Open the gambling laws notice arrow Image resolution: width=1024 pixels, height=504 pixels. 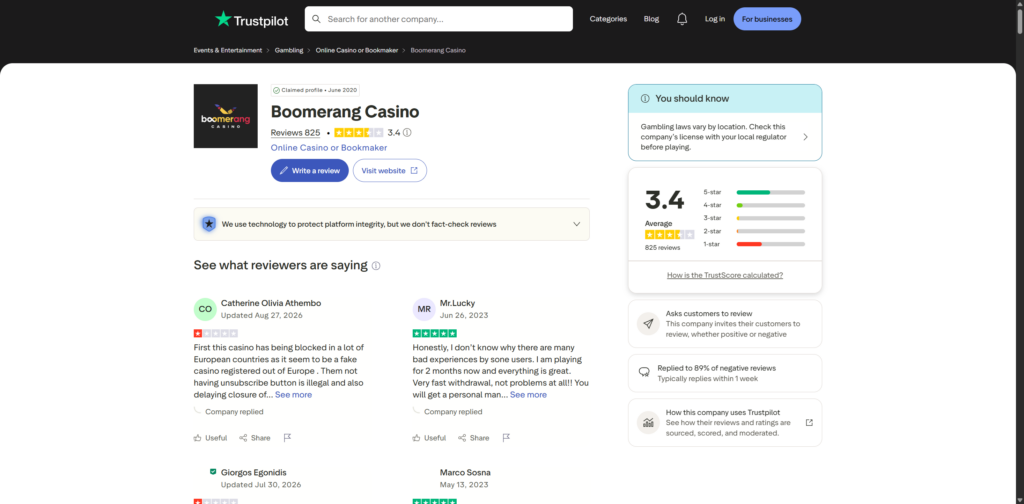tap(805, 137)
